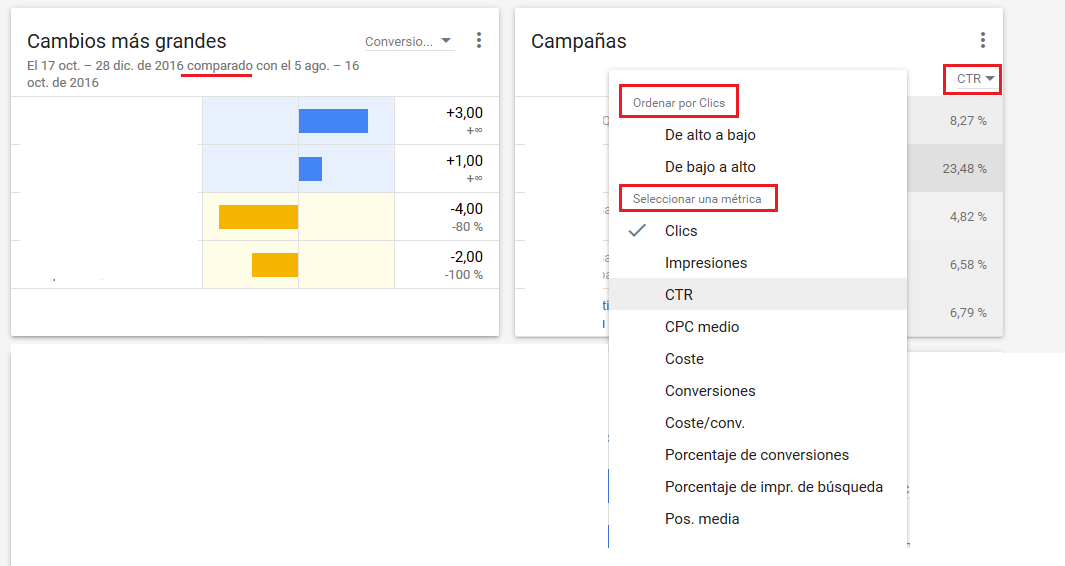Select the Coste/conv. metric
Screen dimensions: 1065x566
tap(704, 423)
